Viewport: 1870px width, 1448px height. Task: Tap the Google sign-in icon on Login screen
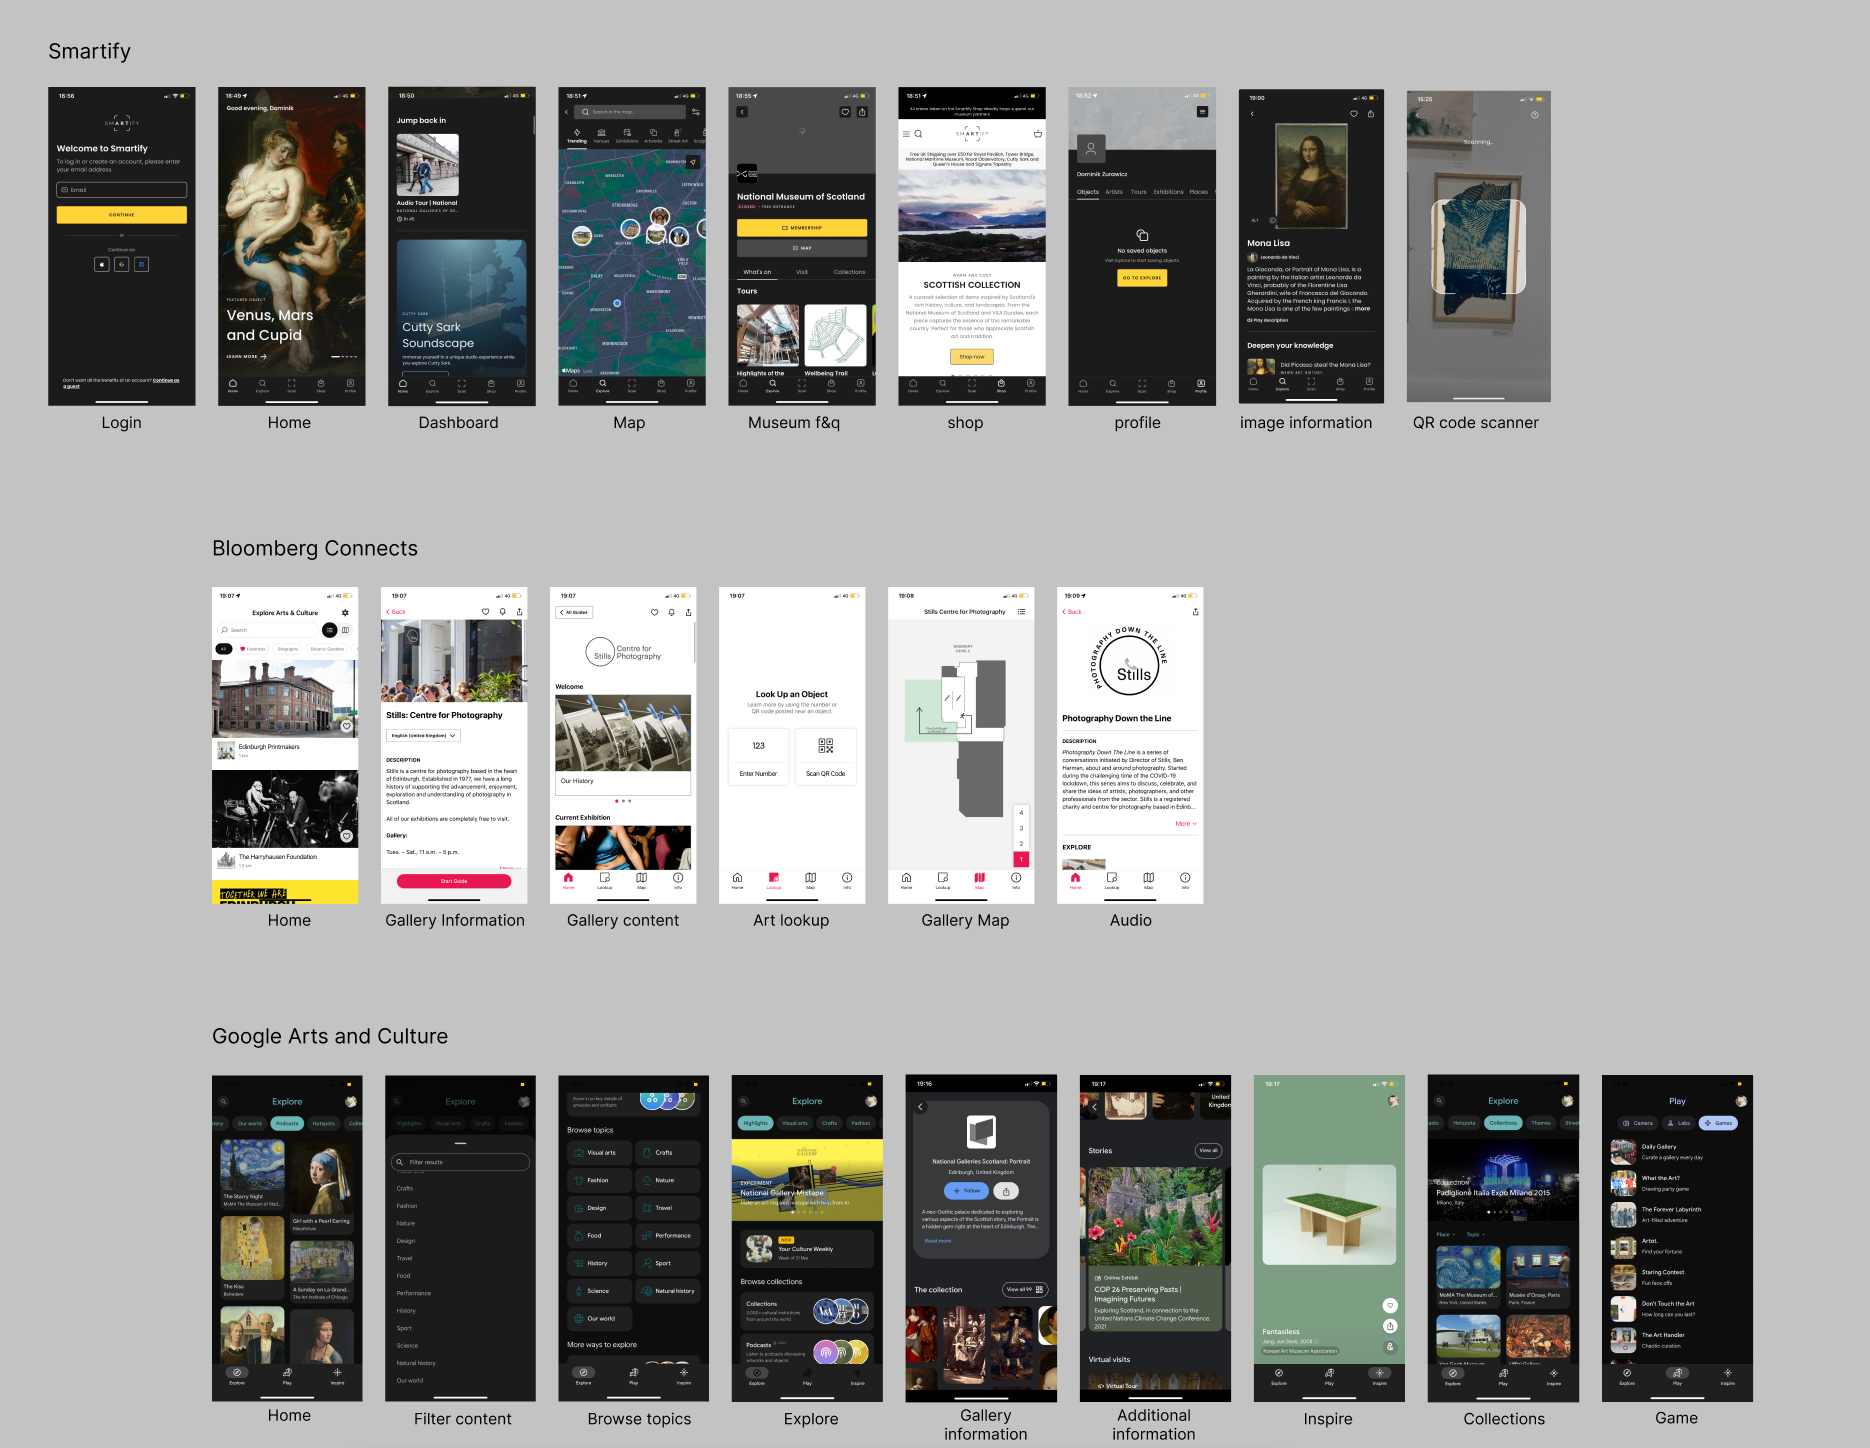click(121, 264)
